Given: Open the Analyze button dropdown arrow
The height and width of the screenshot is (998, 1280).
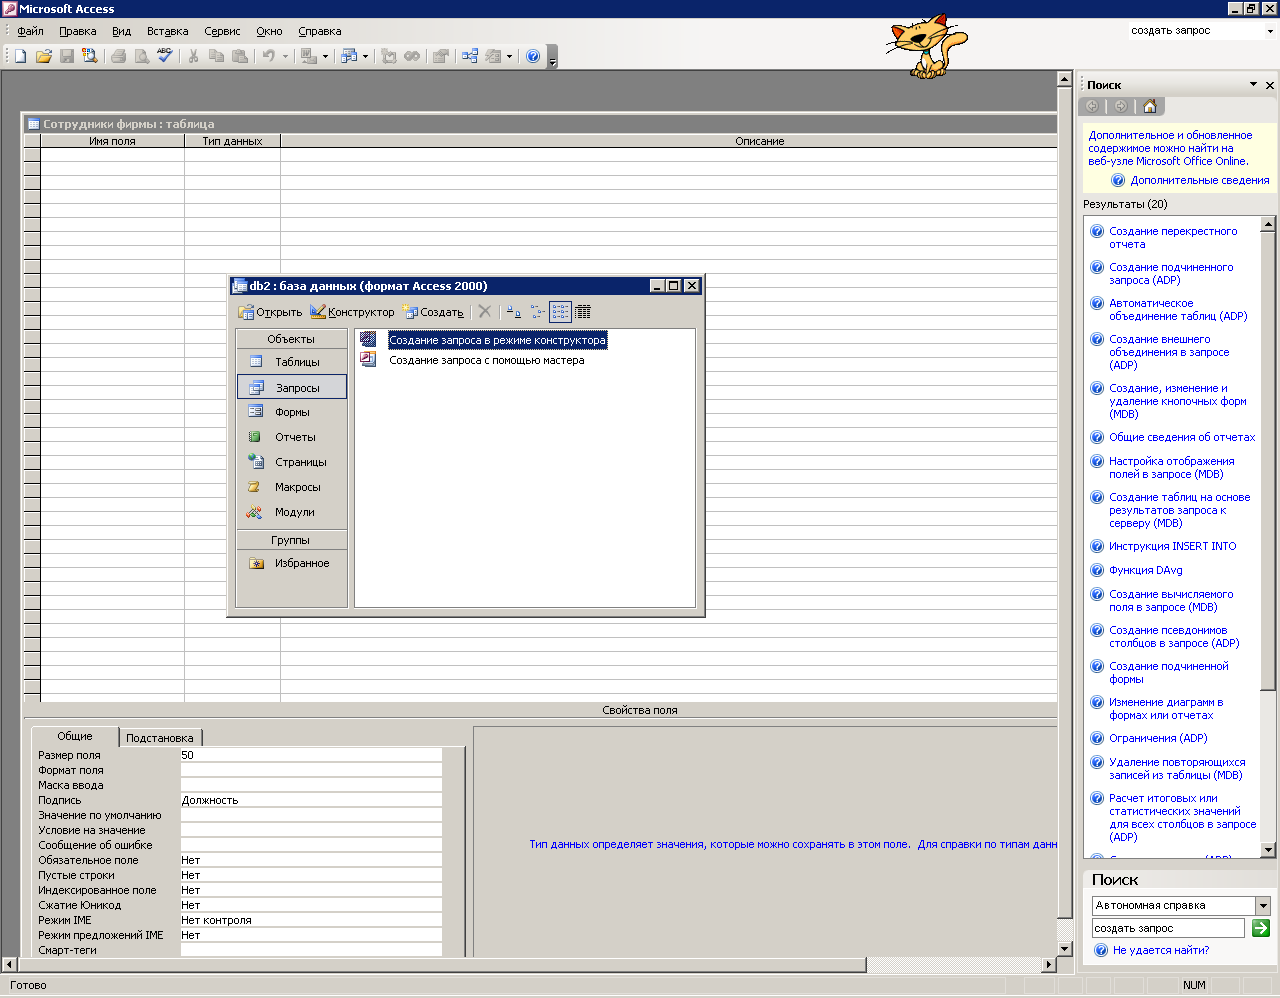Looking at the screenshot, I should pos(365,56).
